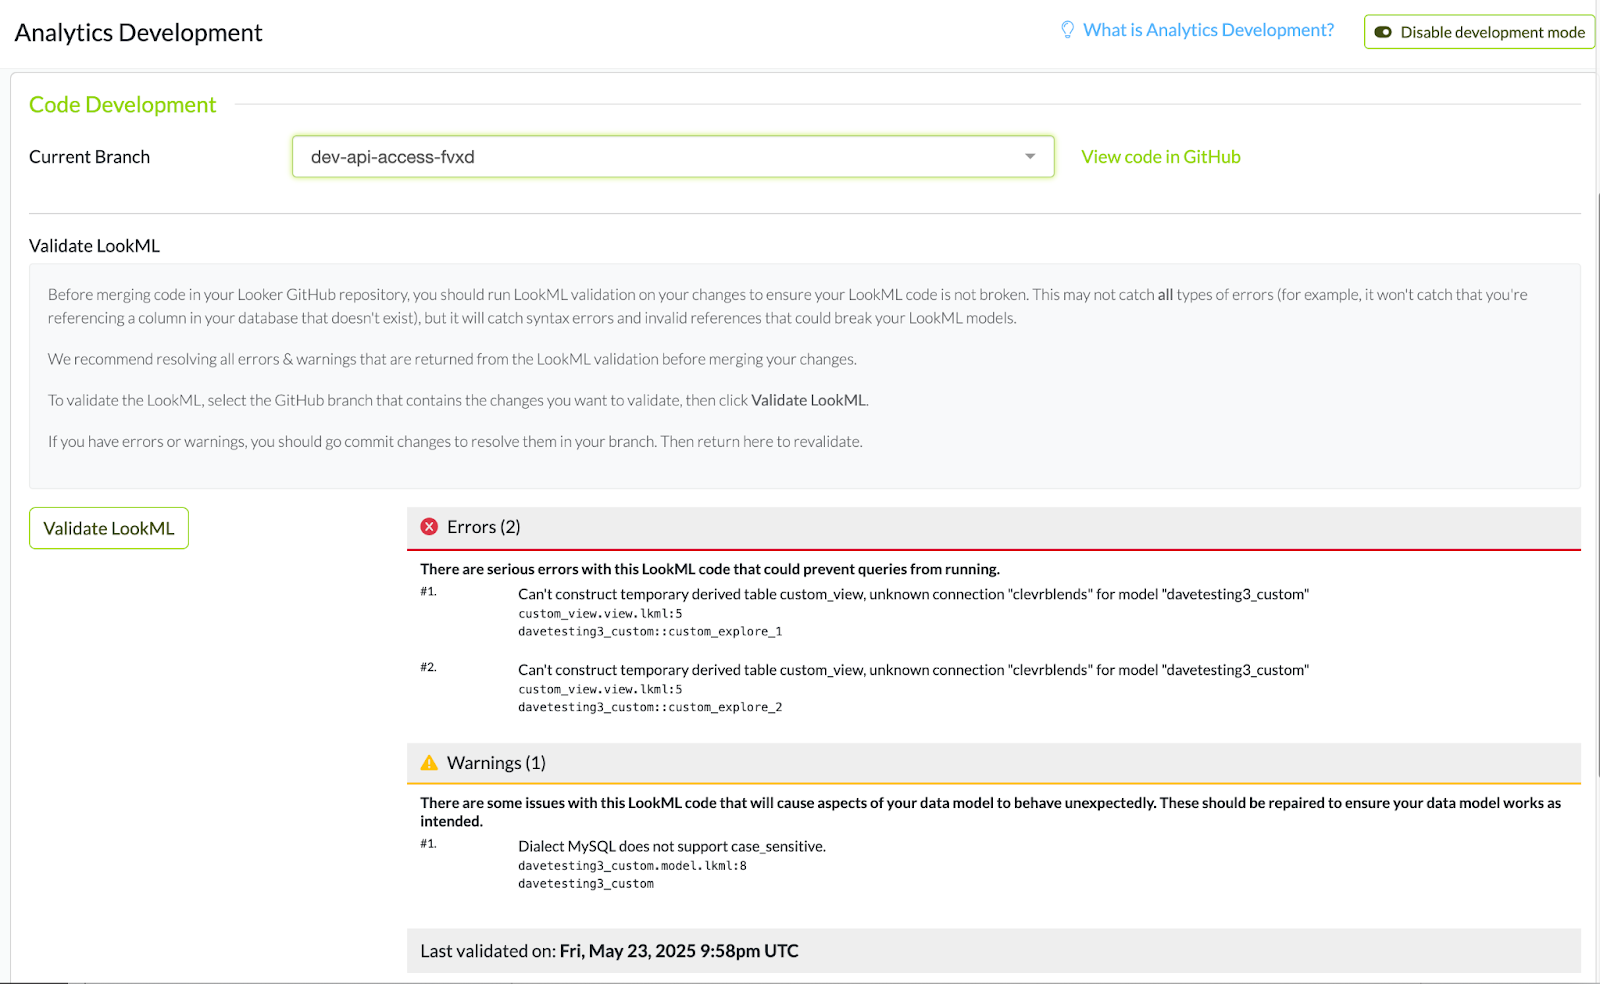1600x984 pixels.
Task: Click the Last validated on timestamp bar
Action: point(993,951)
